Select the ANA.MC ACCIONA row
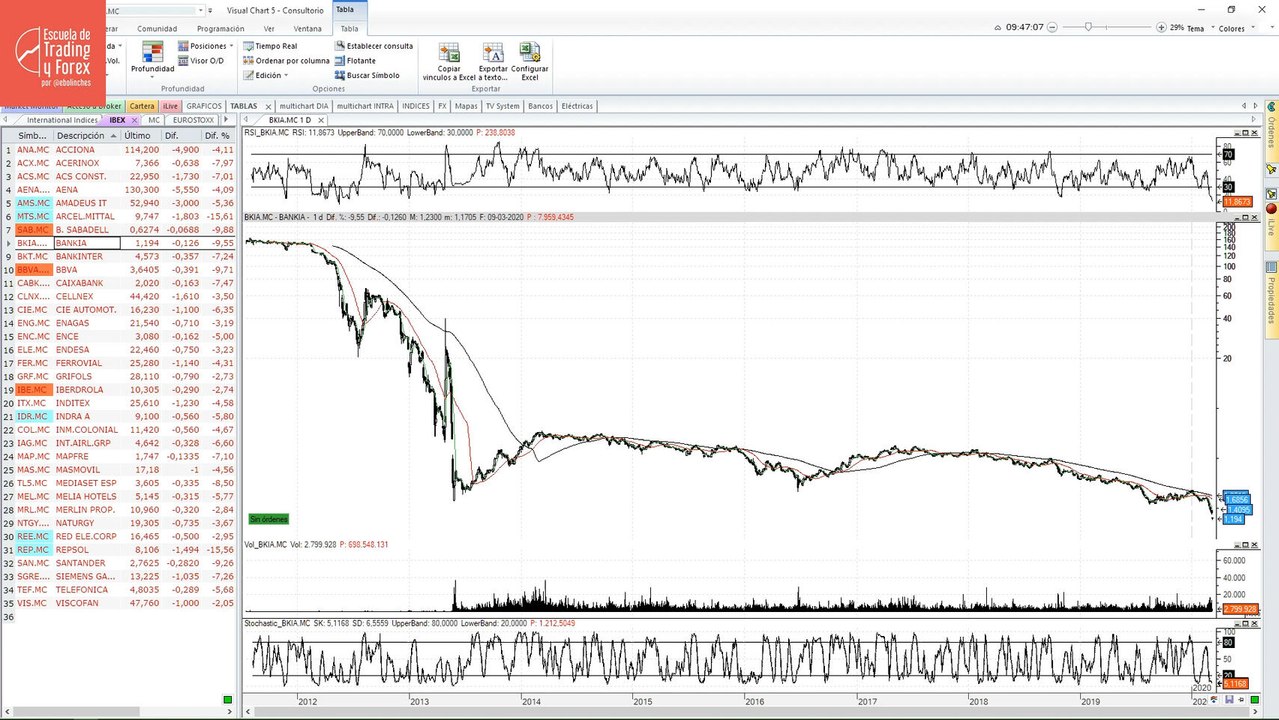The height and width of the screenshot is (720, 1279). [118, 150]
